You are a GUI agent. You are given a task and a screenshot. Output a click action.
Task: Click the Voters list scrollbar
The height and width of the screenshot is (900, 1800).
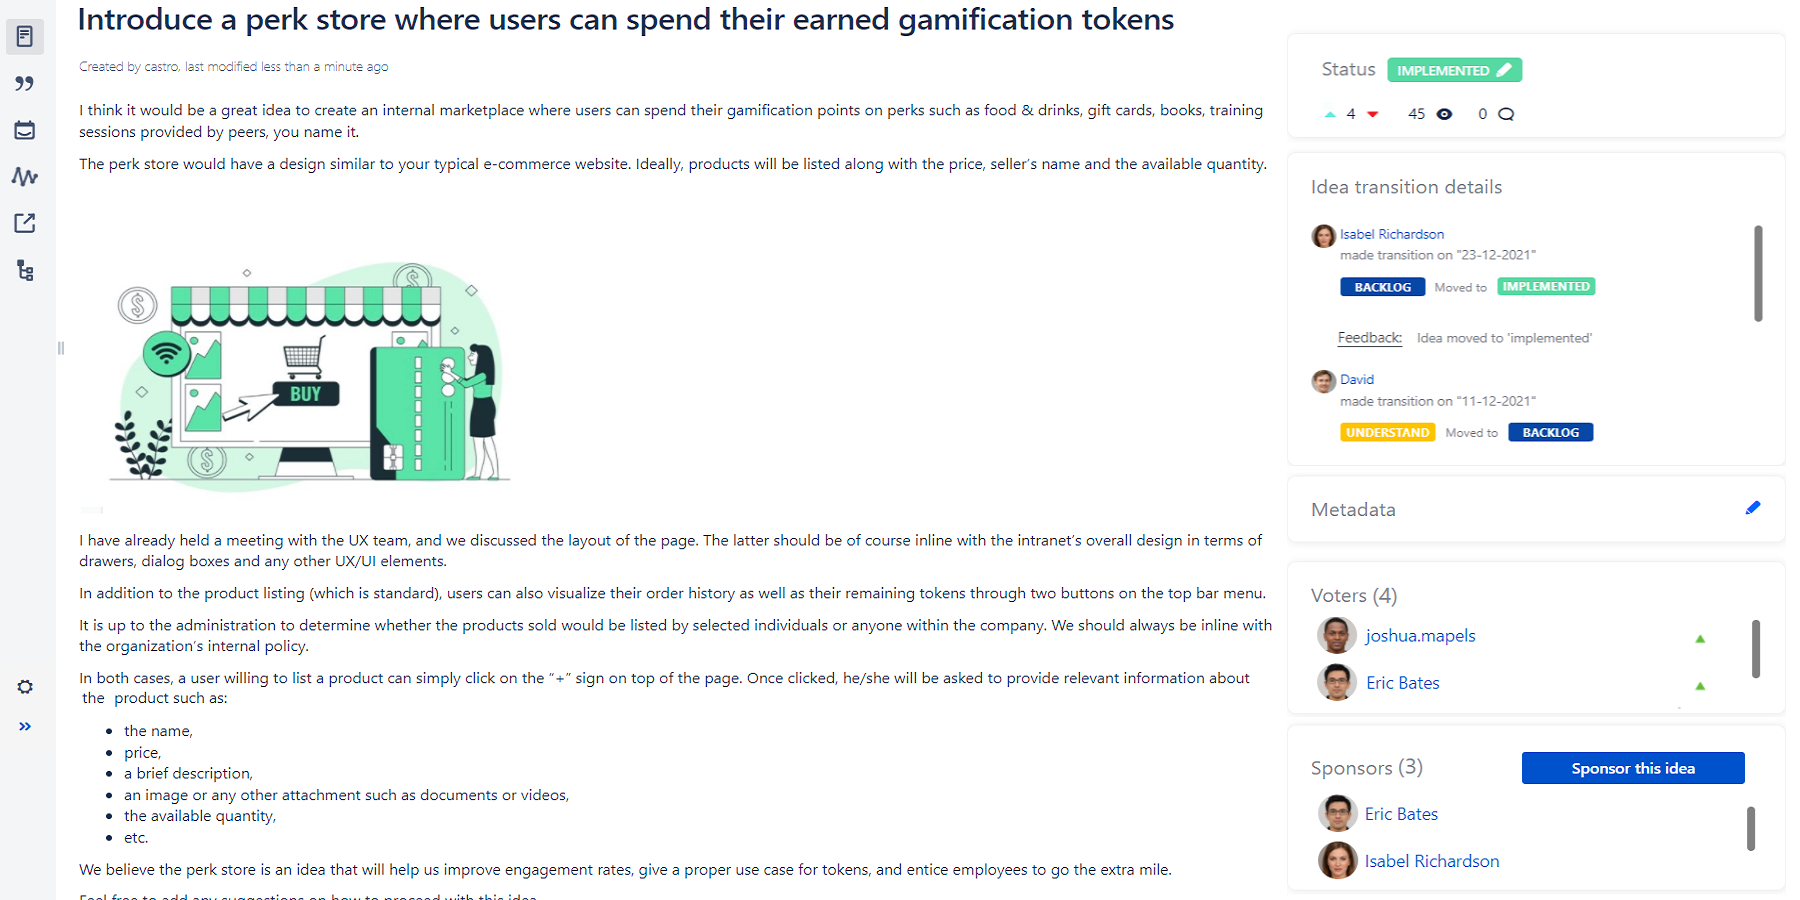1755,649
